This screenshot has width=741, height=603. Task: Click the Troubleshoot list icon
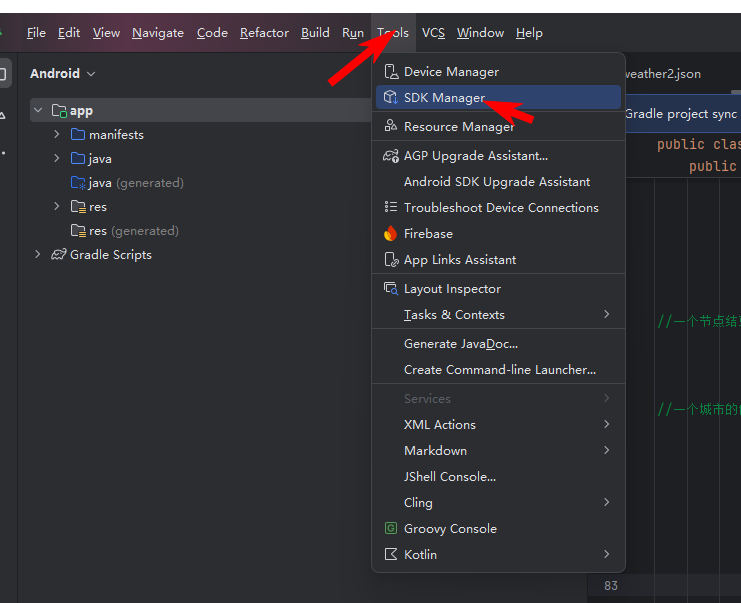(391, 207)
